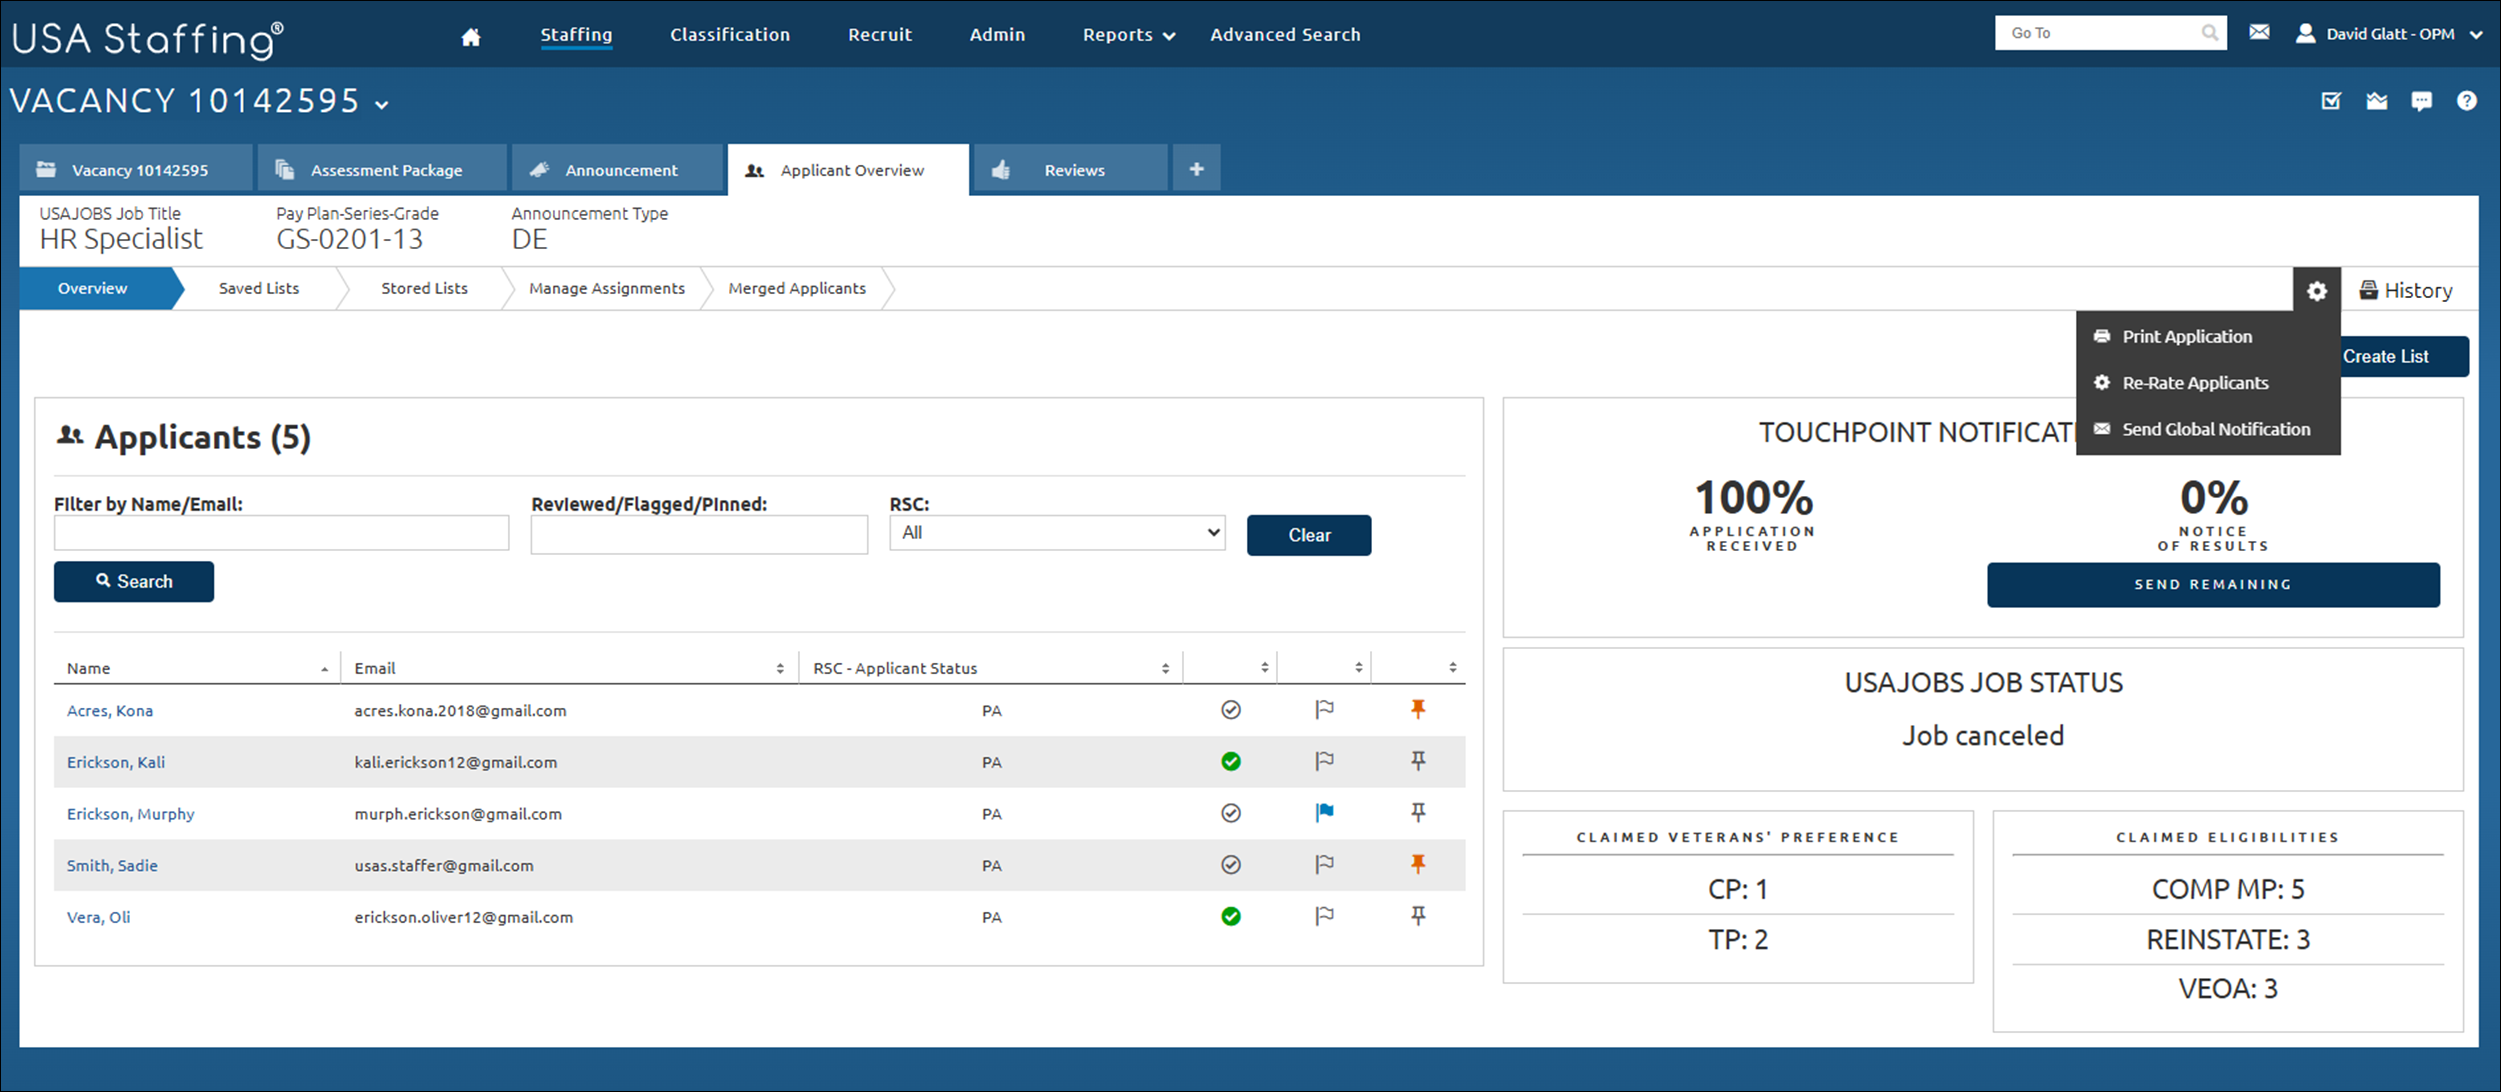This screenshot has width=2501, height=1092.
Task: Open applicant Acres, Kona
Action: tap(110, 710)
